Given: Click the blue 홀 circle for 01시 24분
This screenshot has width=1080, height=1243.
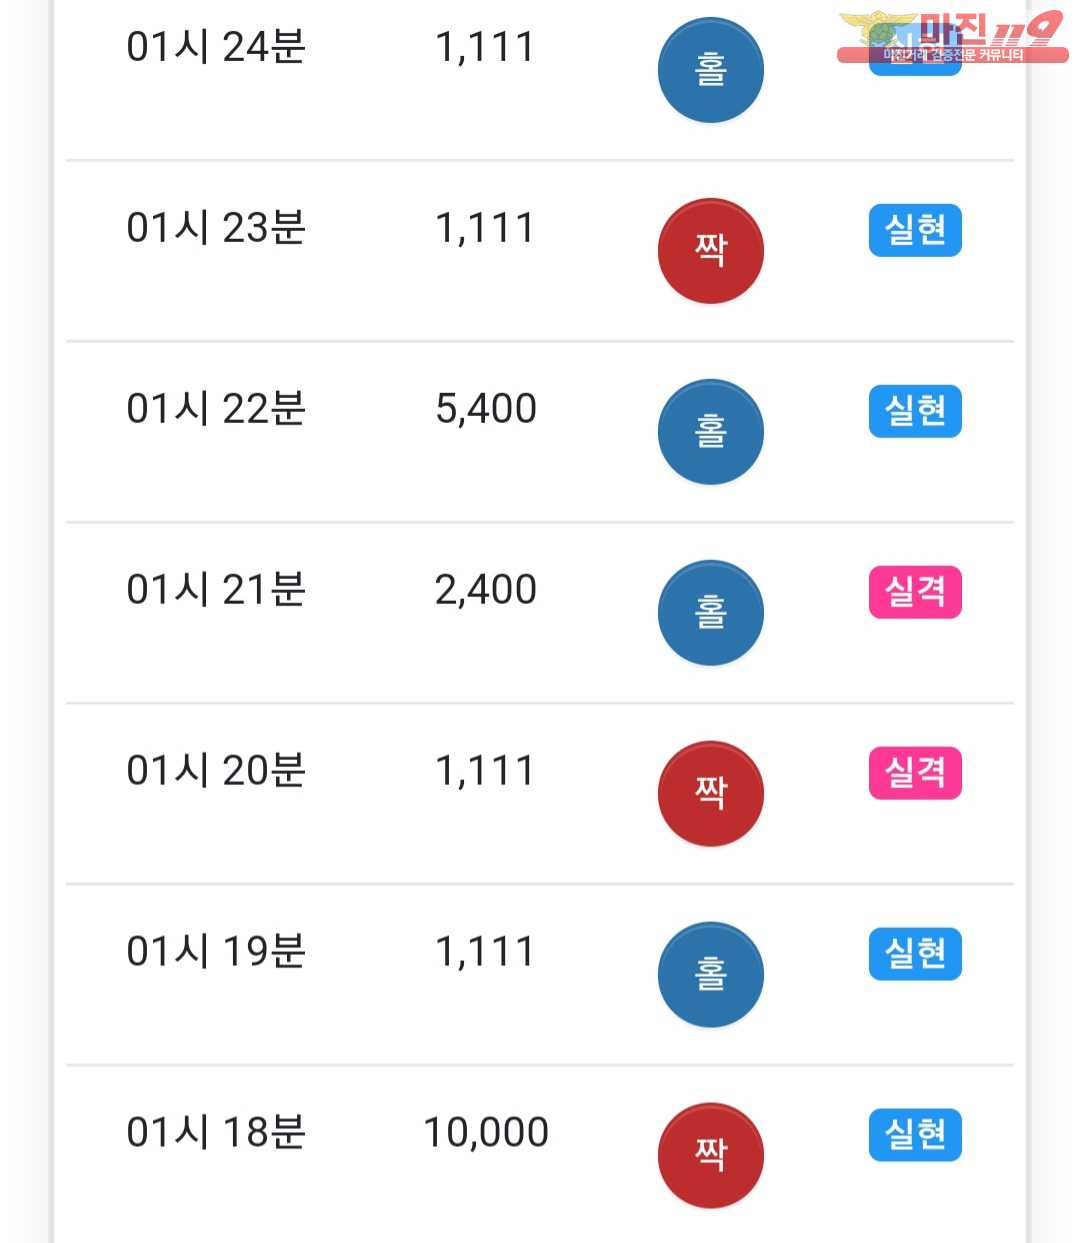Looking at the screenshot, I should click(x=710, y=70).
